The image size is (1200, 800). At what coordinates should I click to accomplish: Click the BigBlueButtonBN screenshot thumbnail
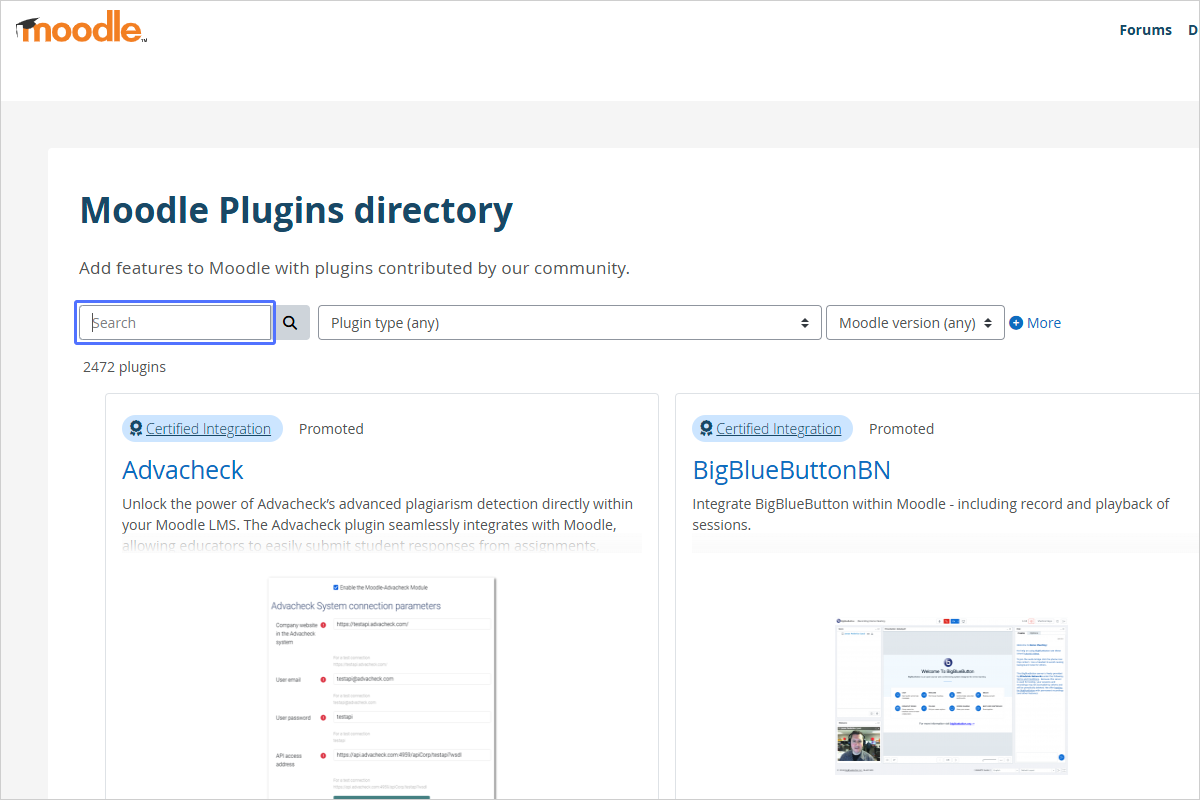tap(951, 696)
